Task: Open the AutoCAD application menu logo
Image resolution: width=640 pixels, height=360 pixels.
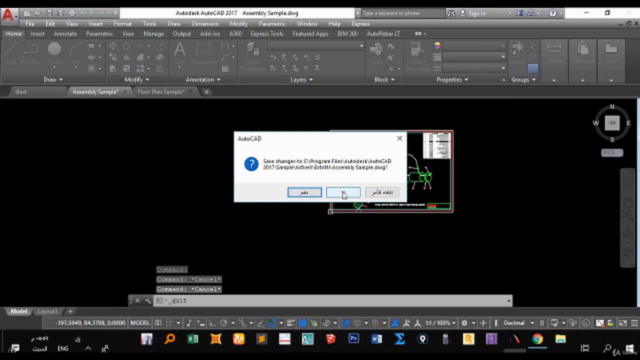Action: coord(8,15)
